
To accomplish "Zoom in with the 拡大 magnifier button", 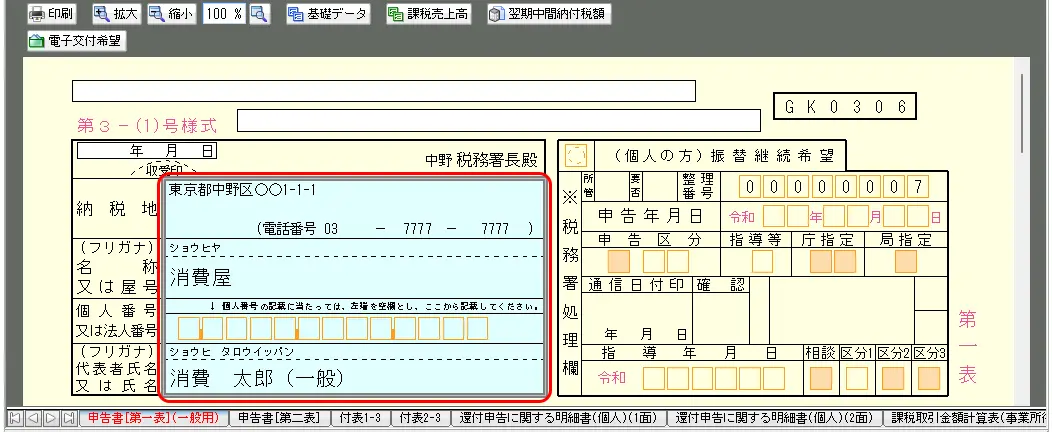I will coord(116,14).
